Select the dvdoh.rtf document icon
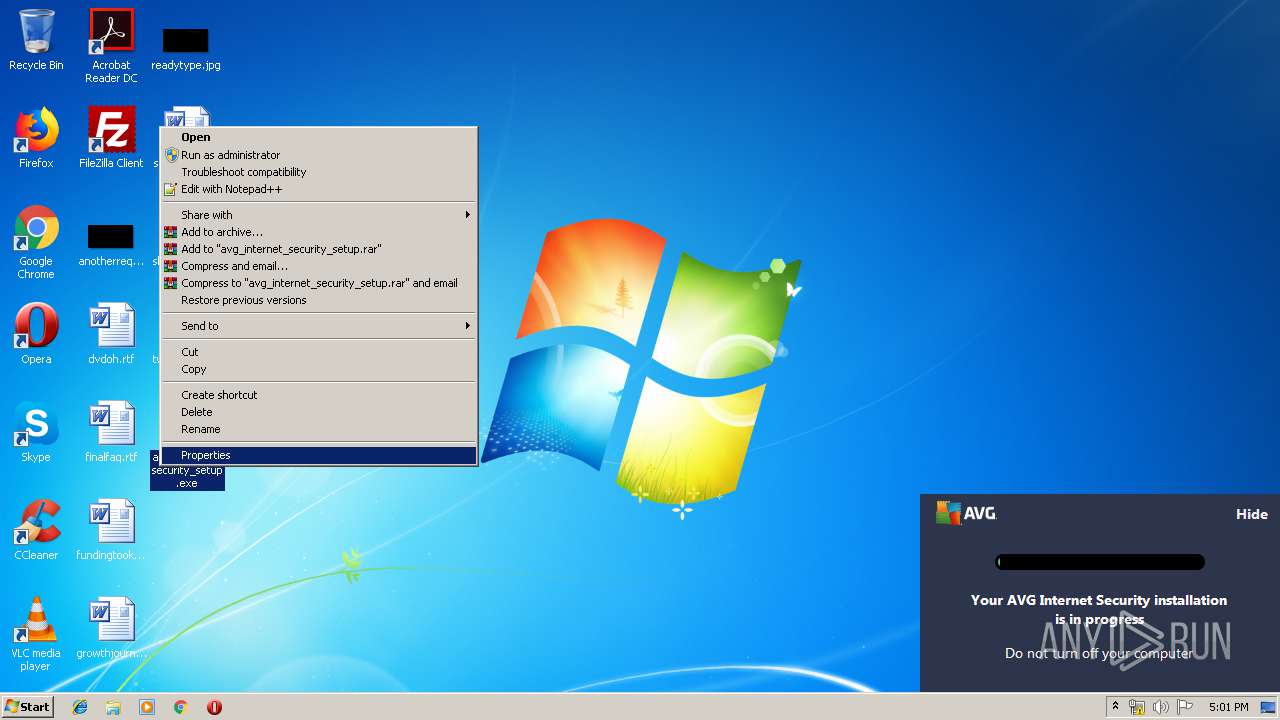Viewport: 1280px width, 720px height. 111,334
